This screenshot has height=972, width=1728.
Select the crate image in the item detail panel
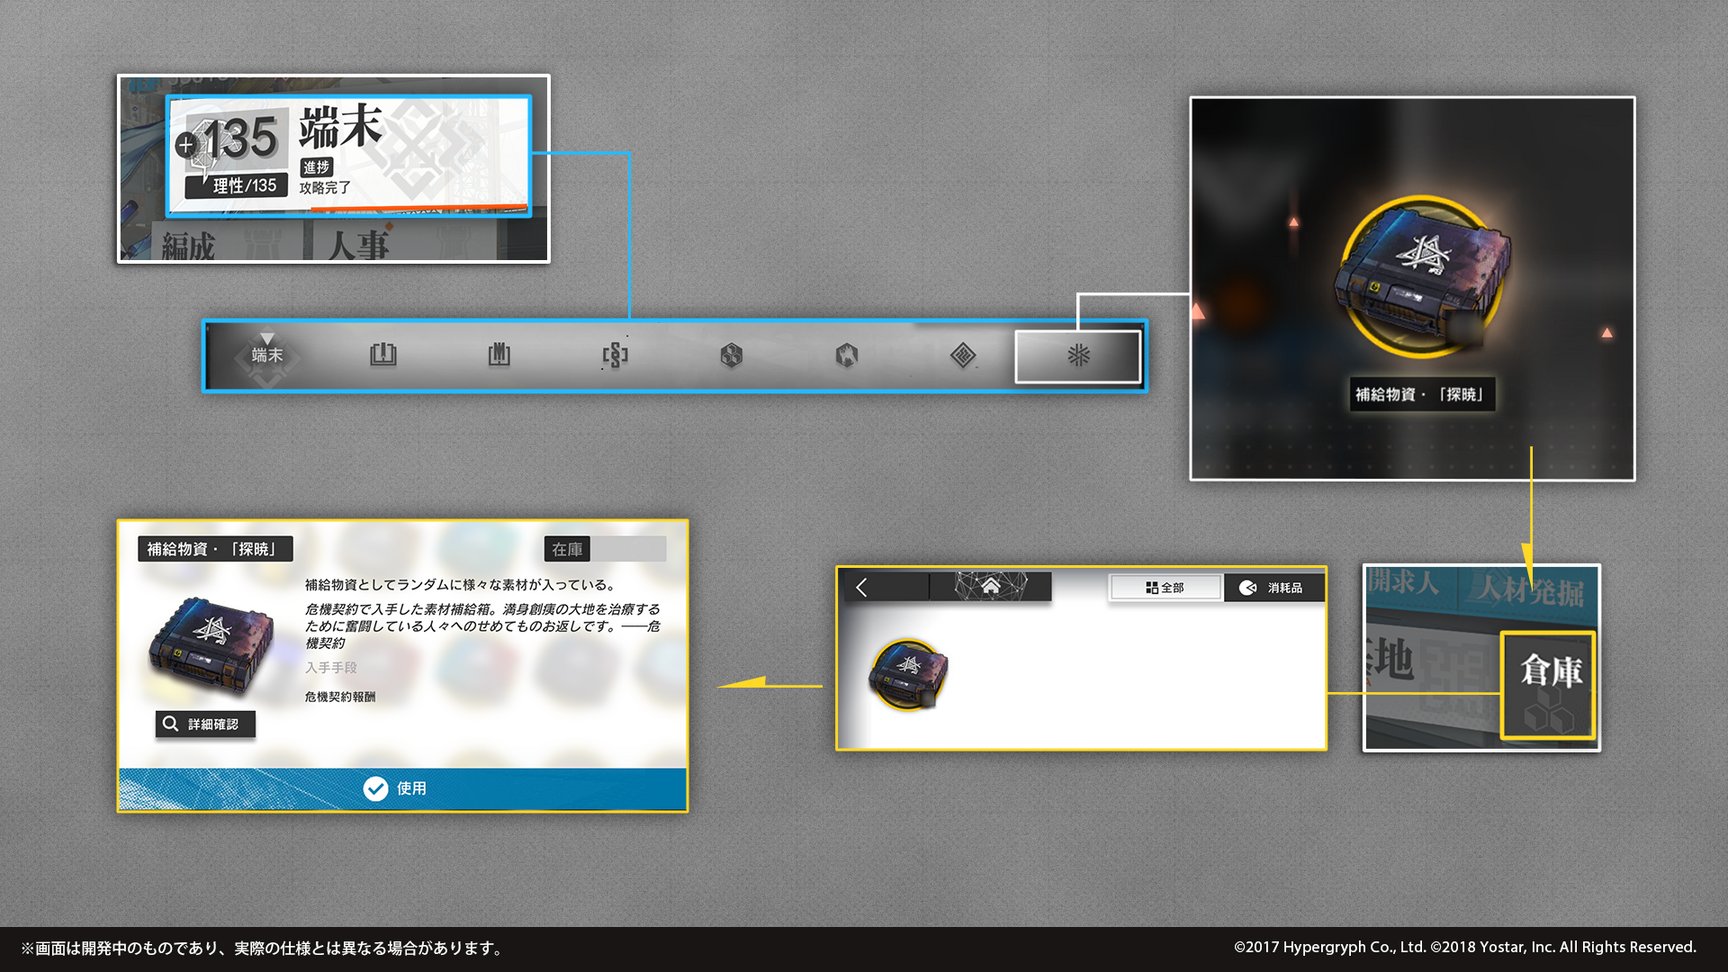[211, 647]
